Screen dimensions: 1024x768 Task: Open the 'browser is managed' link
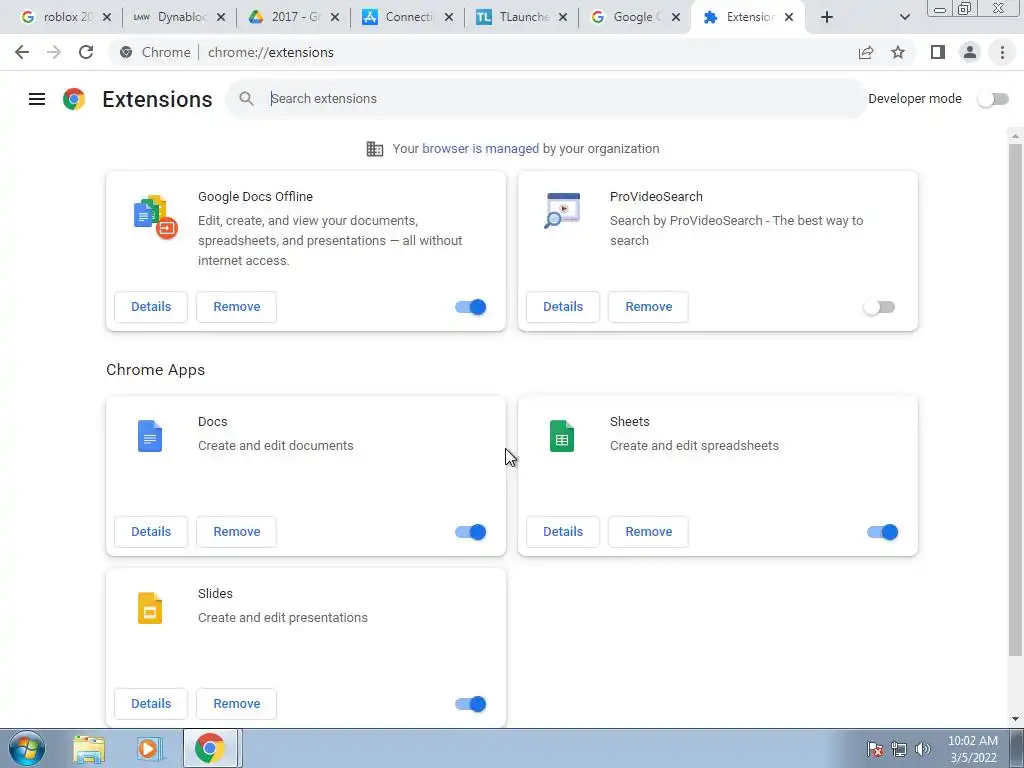click(481, 149)
